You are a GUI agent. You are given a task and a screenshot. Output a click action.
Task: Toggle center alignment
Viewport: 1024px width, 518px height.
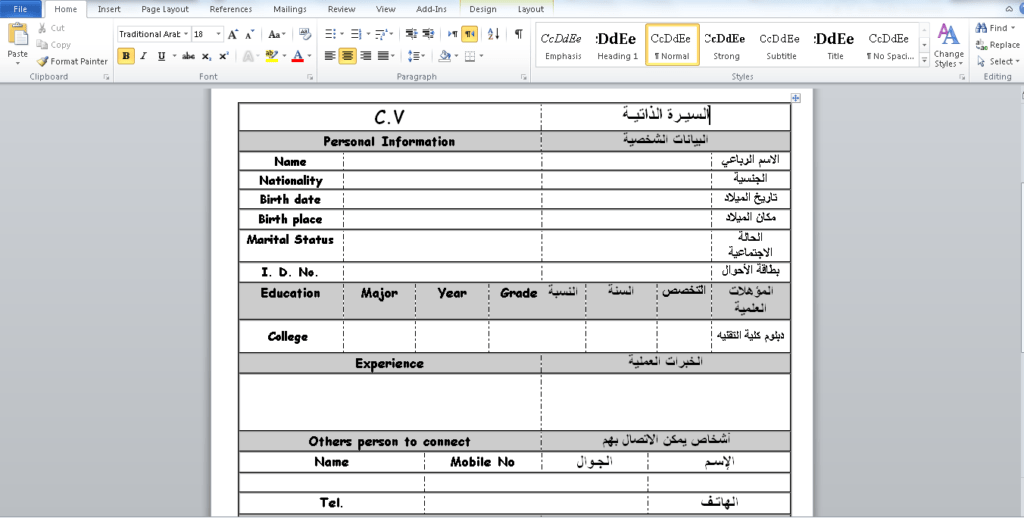(347, 56)
